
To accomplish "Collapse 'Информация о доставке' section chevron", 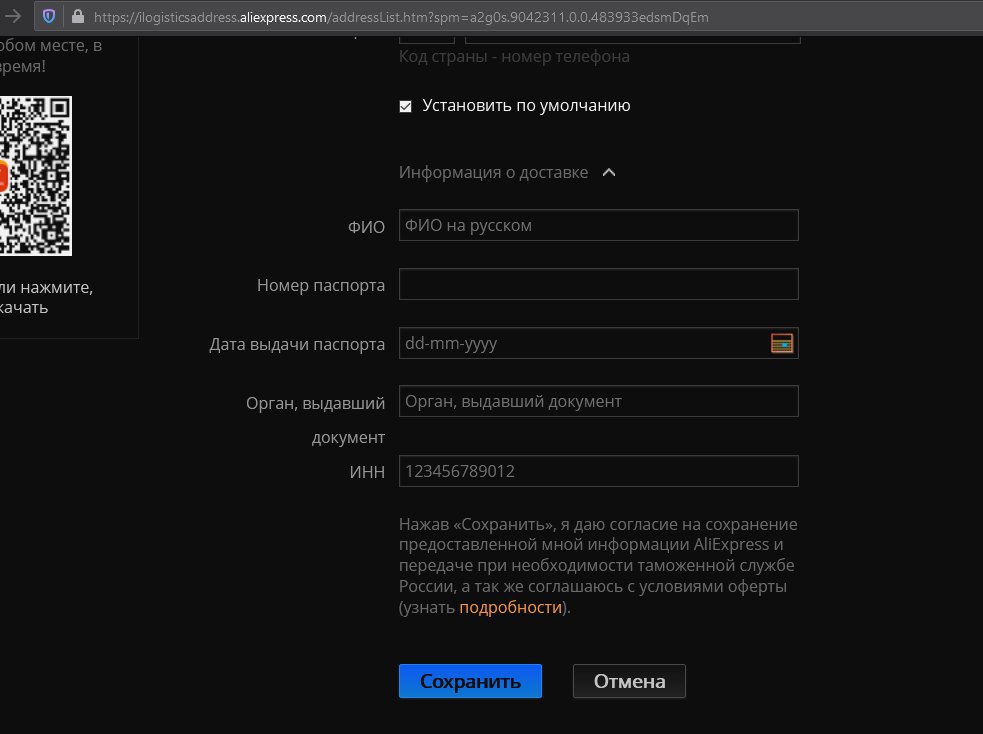I will 609,172.
